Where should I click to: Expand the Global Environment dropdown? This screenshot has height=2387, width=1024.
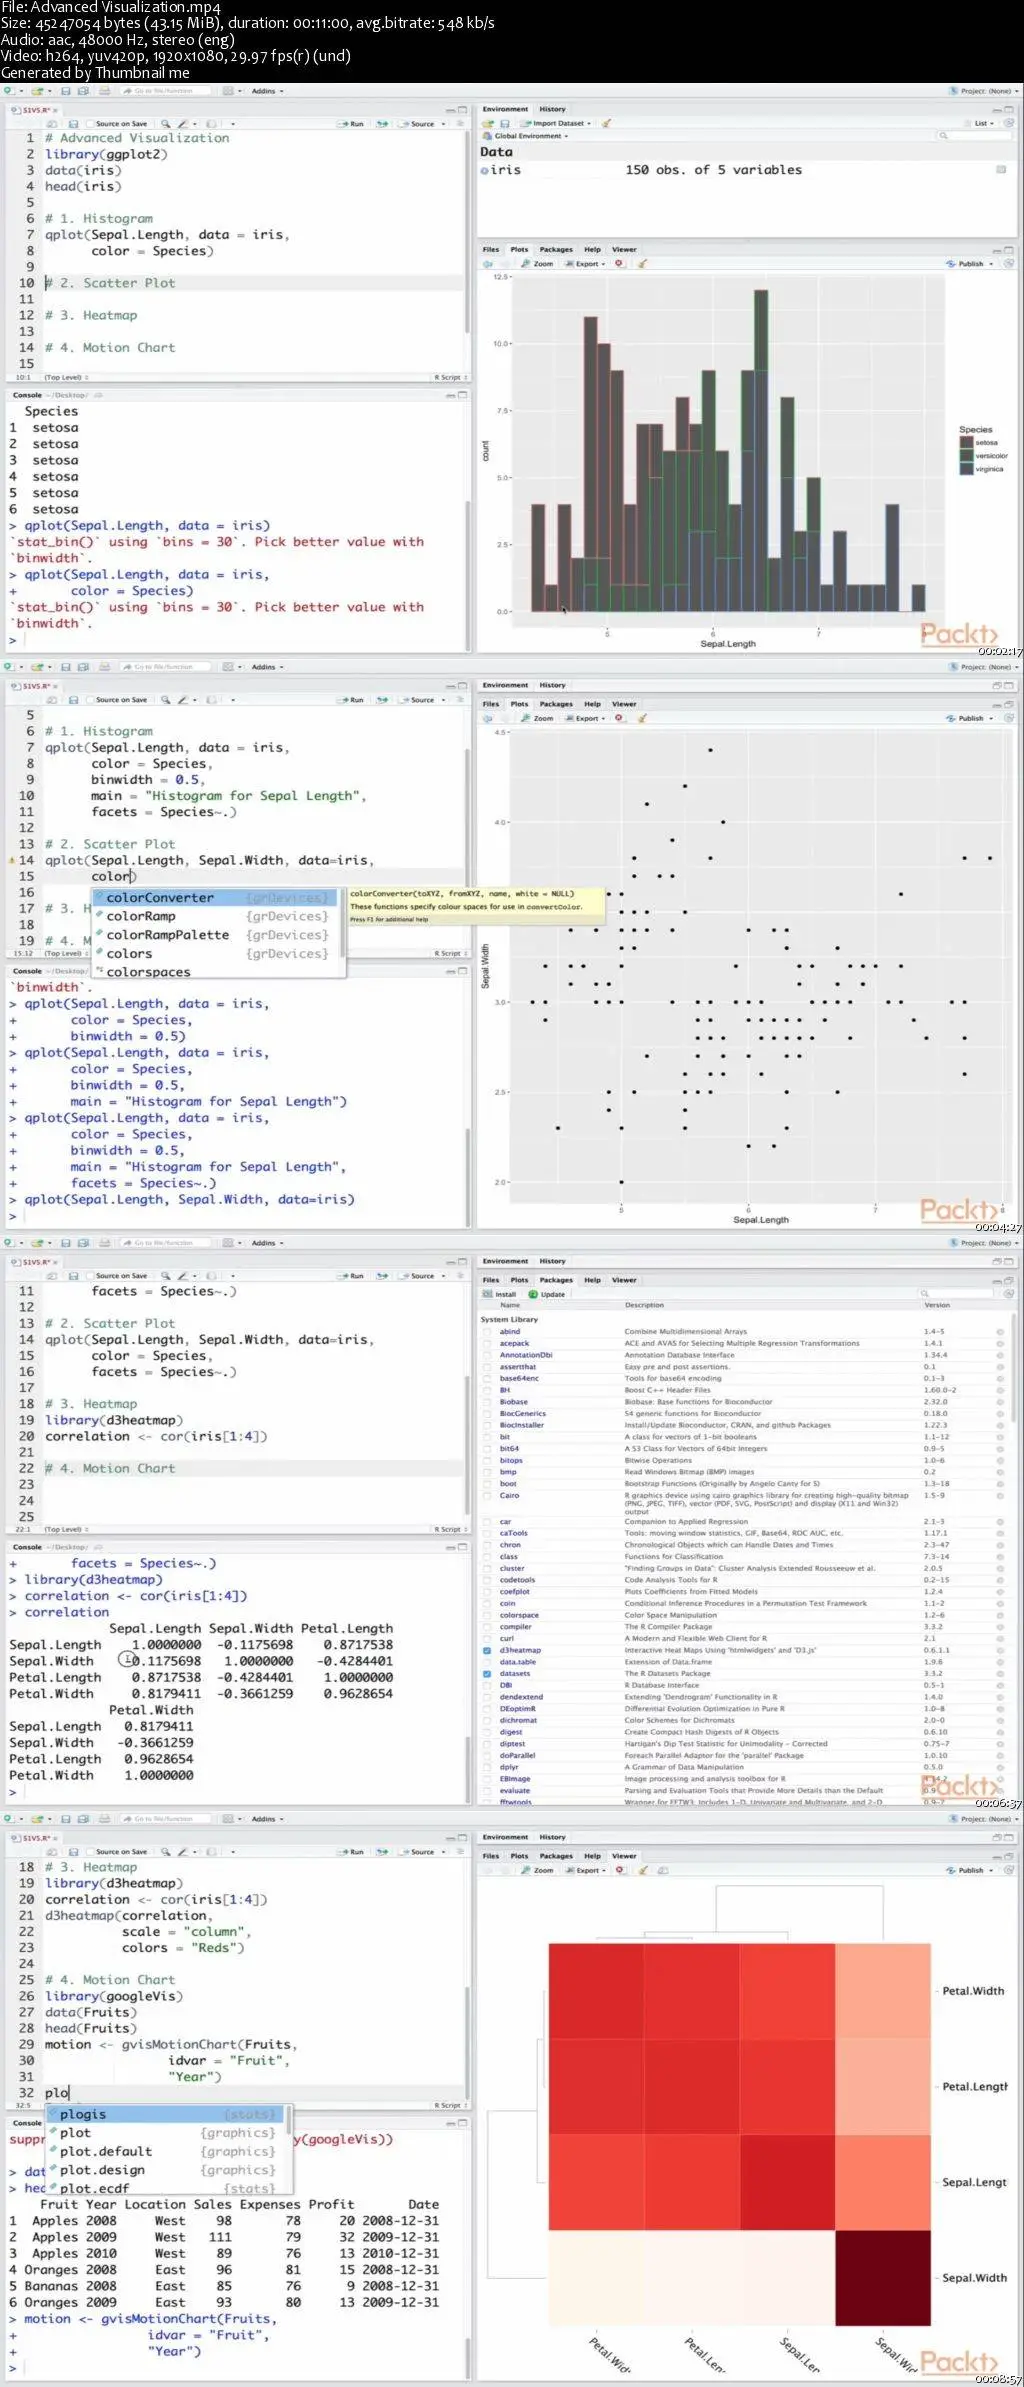[x=526, y=136]
